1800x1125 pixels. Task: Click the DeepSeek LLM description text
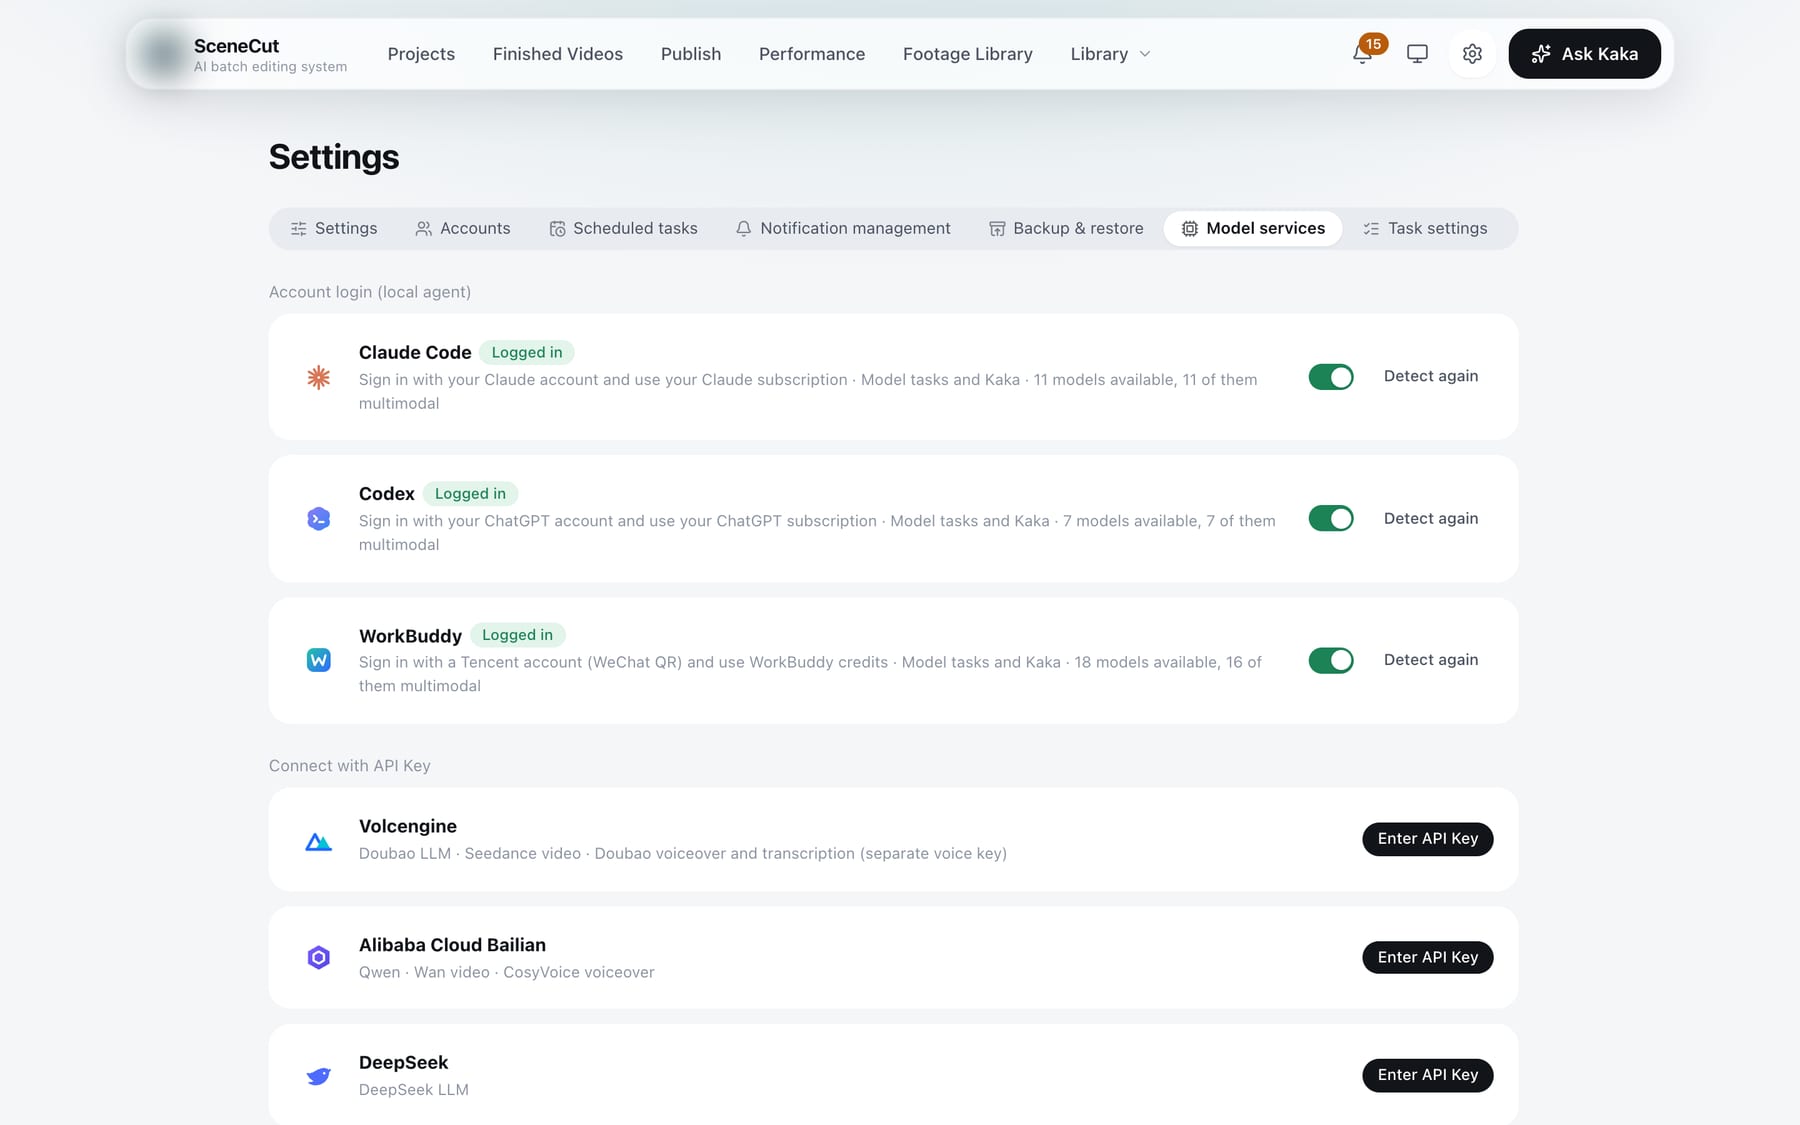pyautogui.click(x=414, y=1090)
